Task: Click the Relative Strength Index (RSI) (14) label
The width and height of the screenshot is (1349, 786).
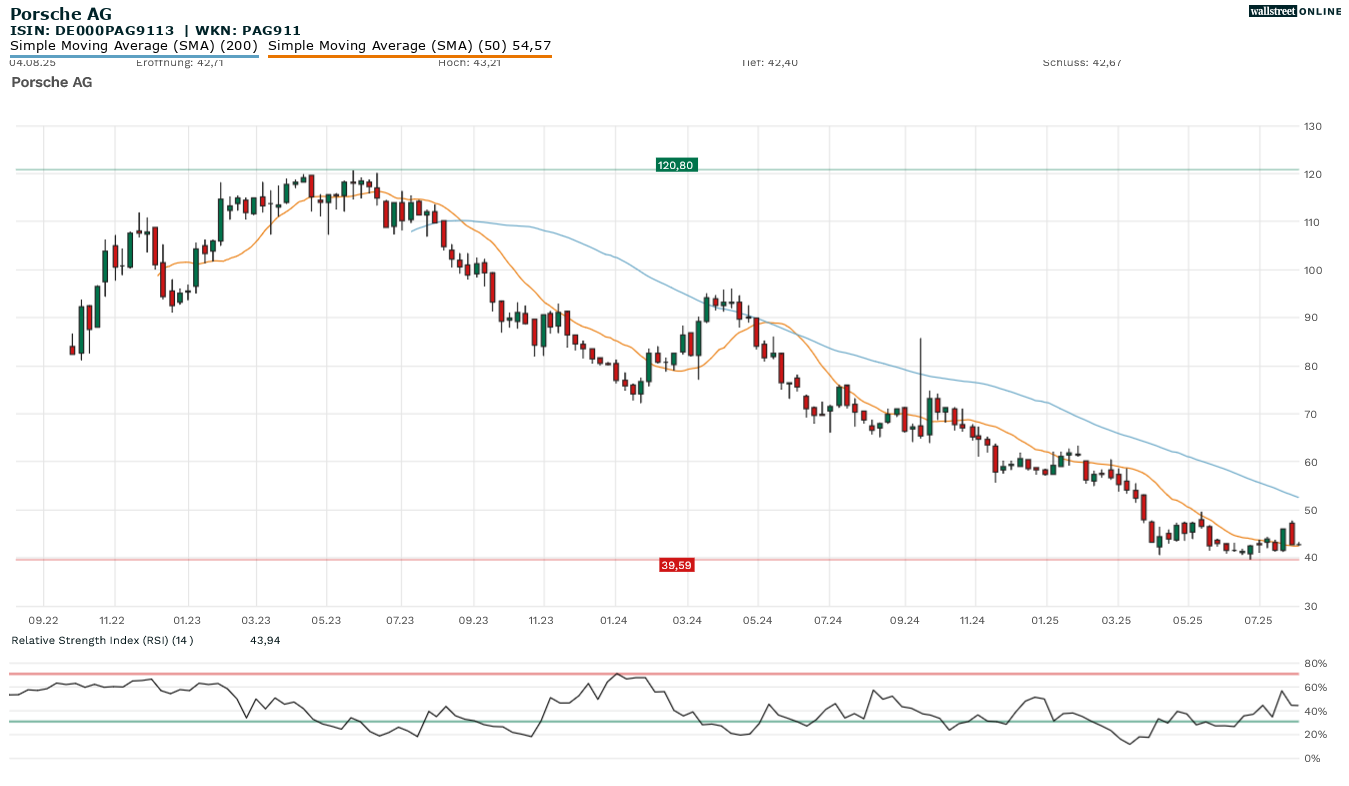Action: pos(102,640)
